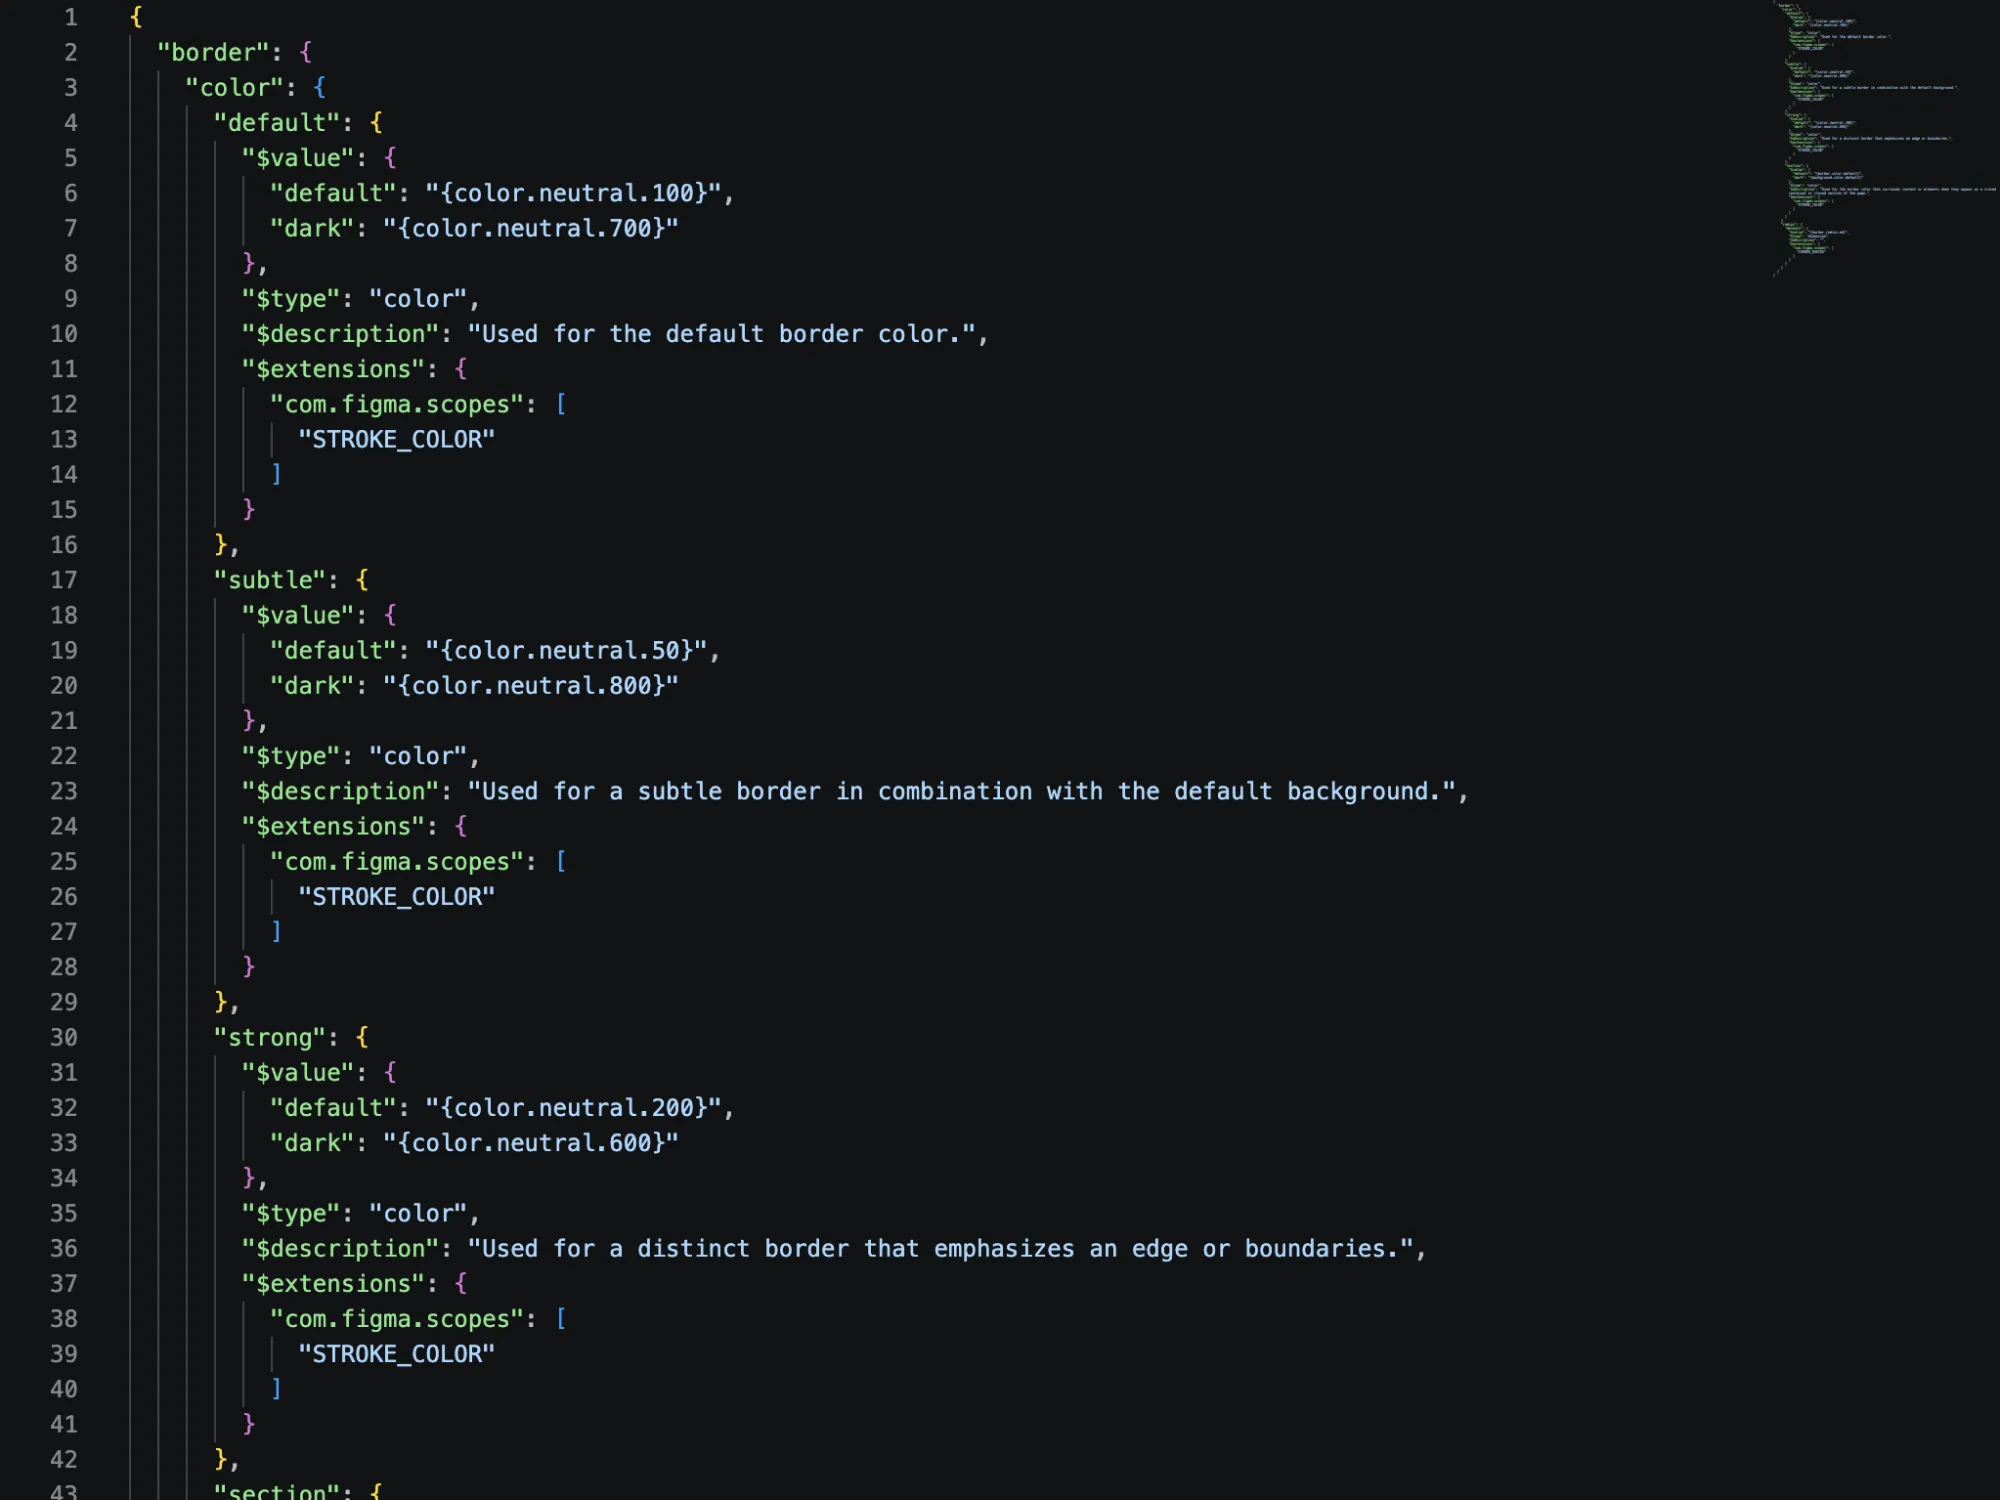Click the "{color.neutral.700}" dark value
2000x1500 pixels.
pyautogui.click(x=531, y=228)
